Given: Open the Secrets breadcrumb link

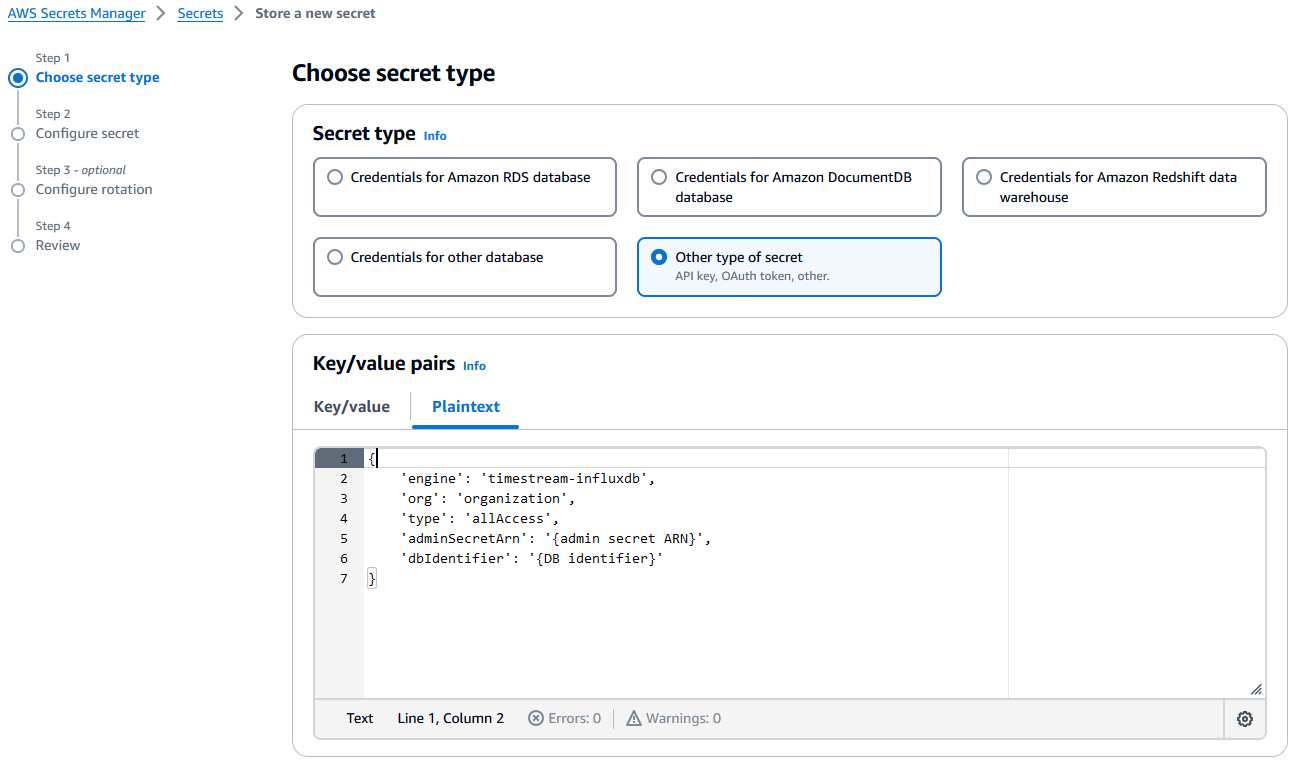Looking at the screenshot, I should click(x=200, y=14).
